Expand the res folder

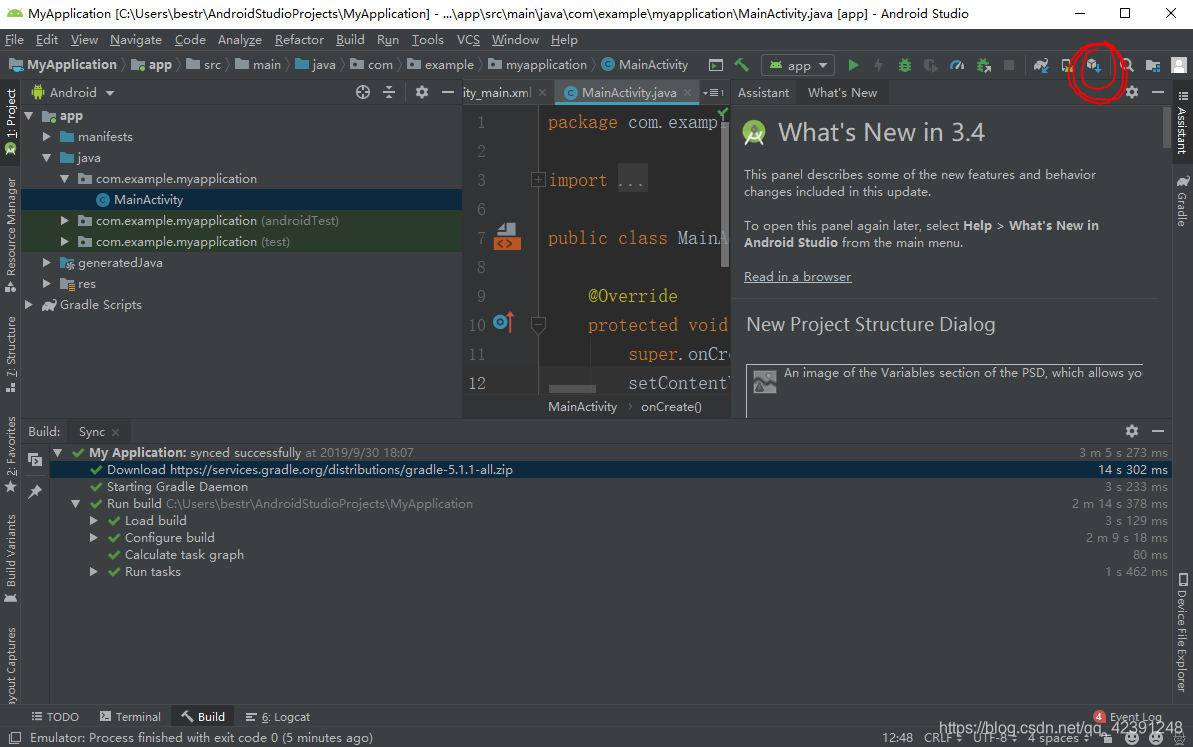pos(46,283)
